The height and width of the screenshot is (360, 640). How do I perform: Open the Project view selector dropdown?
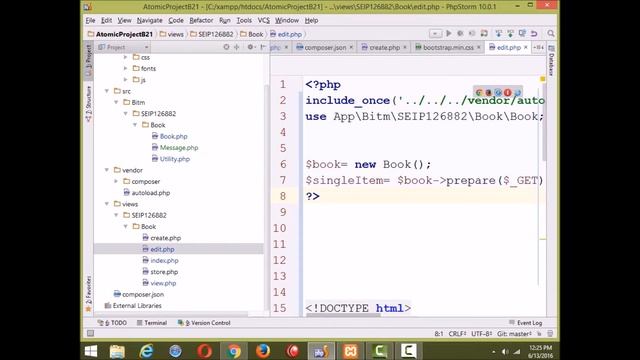[123, 47]
